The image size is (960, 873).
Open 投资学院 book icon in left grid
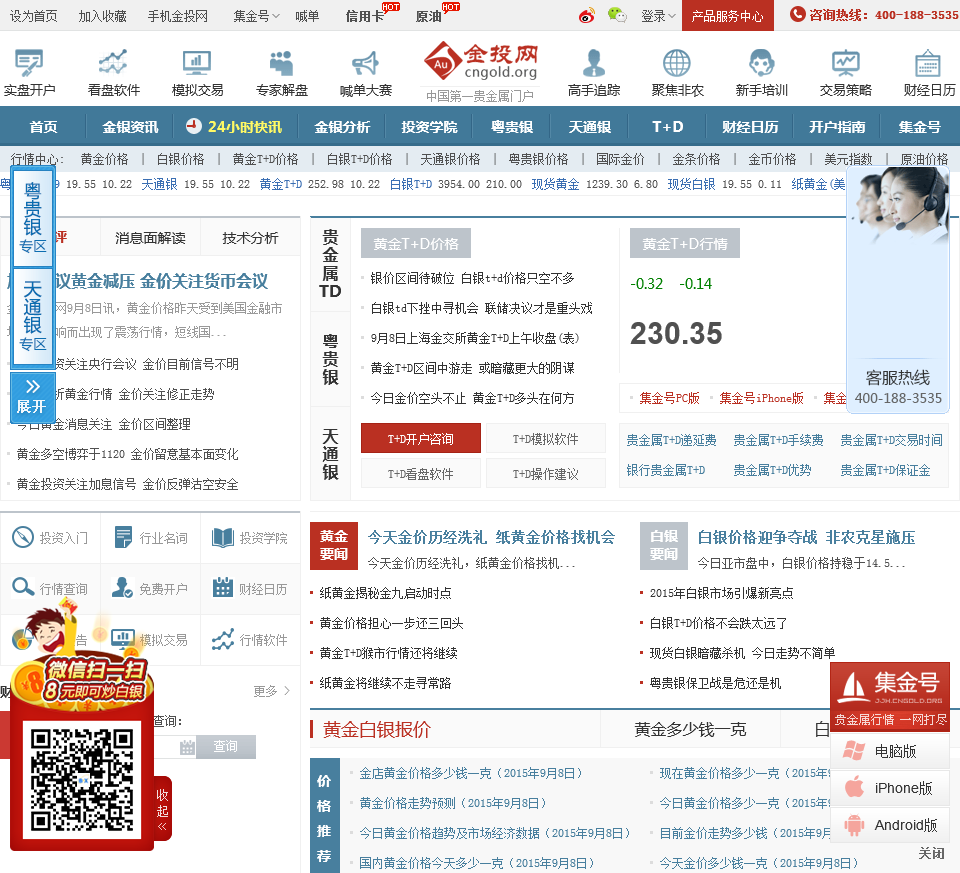(223, 538)
